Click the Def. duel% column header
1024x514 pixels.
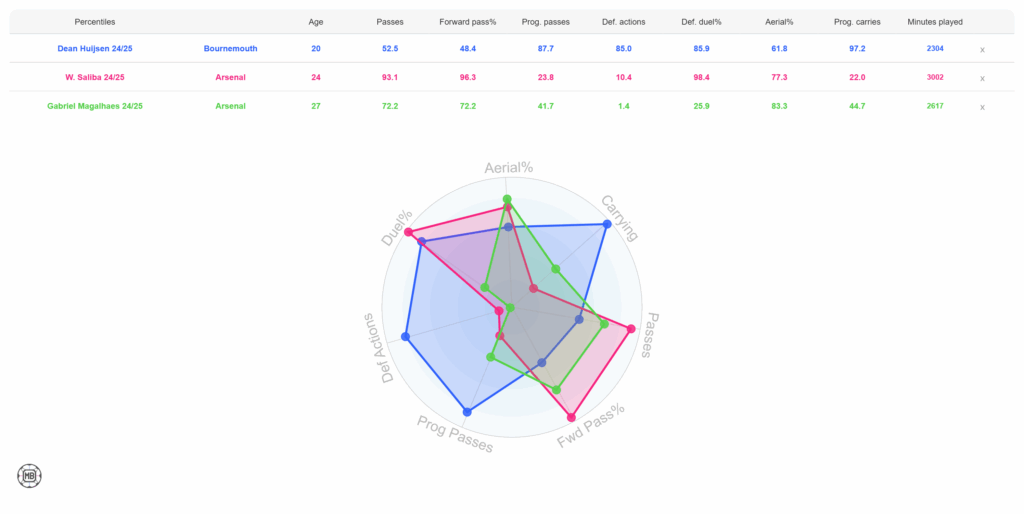[x=701, y=21]
